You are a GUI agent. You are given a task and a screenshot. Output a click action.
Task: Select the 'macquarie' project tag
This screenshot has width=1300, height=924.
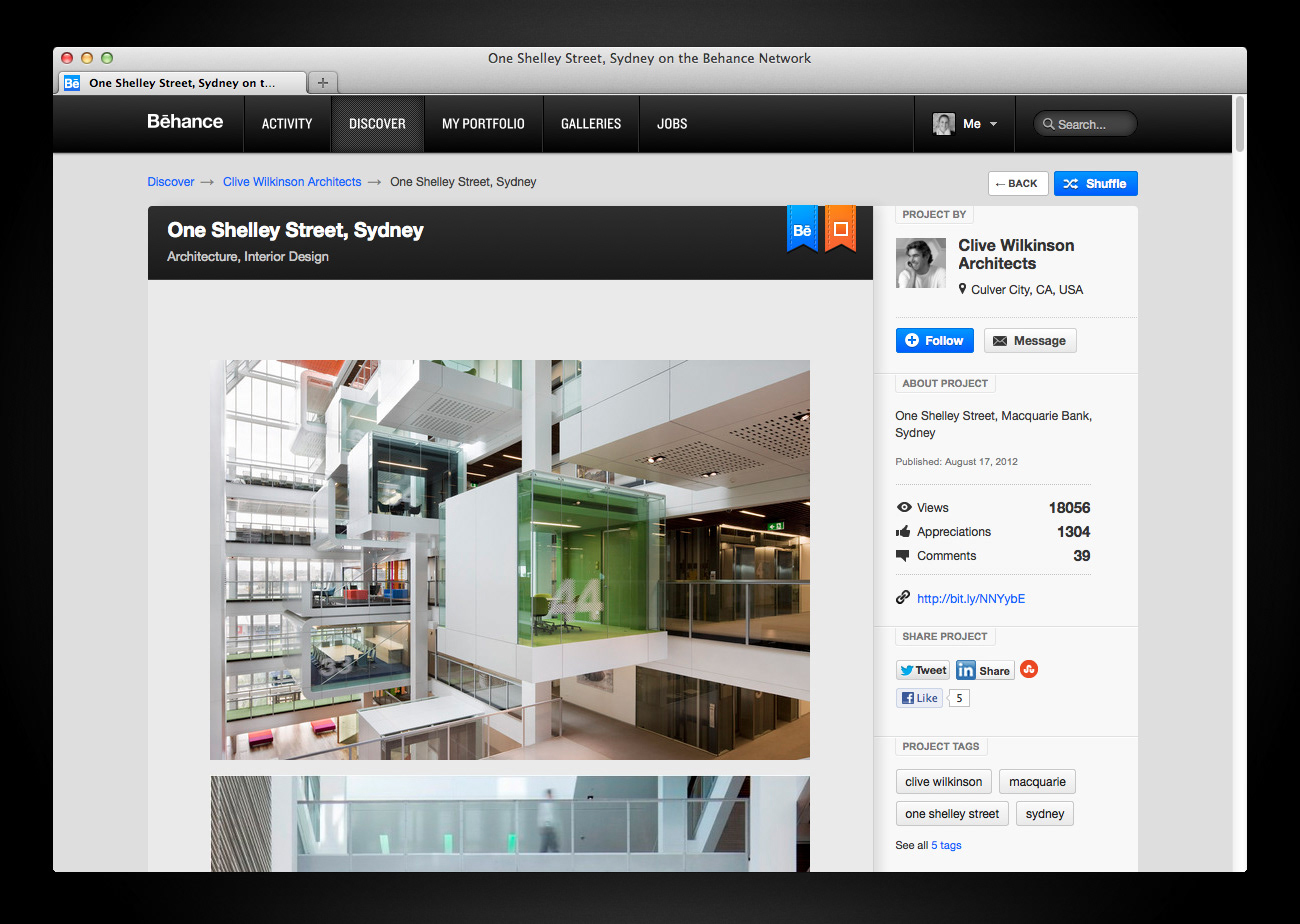pyautogui.click(x=1037, y=782)
